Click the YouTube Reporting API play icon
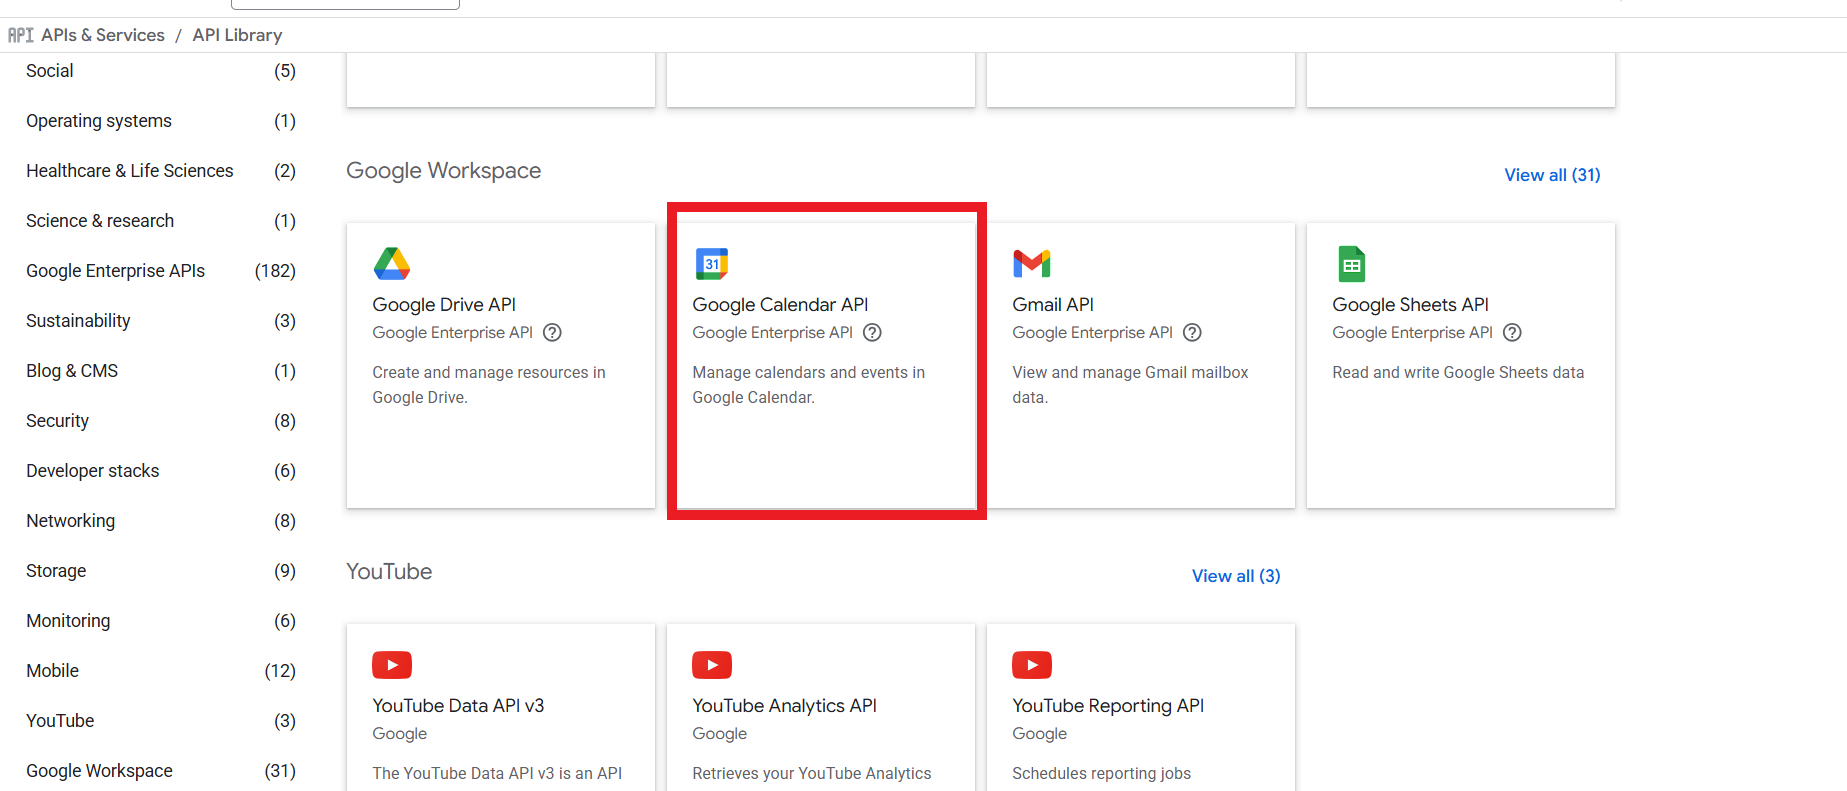This screenshot has height=791, width=1847. (1032, 665)
